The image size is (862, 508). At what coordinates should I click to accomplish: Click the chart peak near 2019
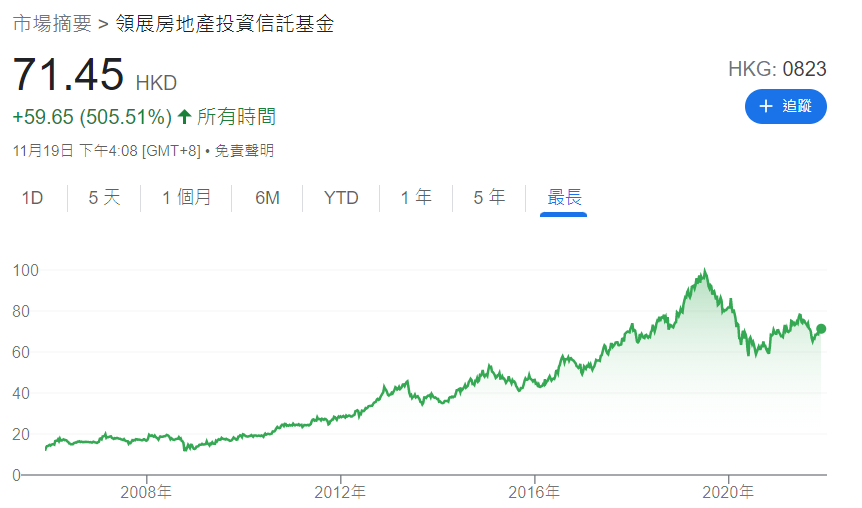click(x=704, y=271)
